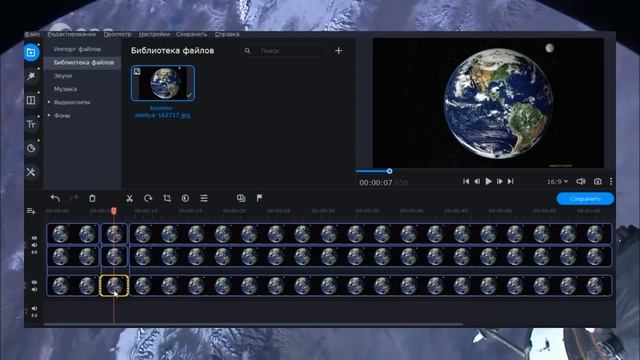Screen dimensions: 640x360
Task: Open the Настройки menu
Action: point(154,34)
